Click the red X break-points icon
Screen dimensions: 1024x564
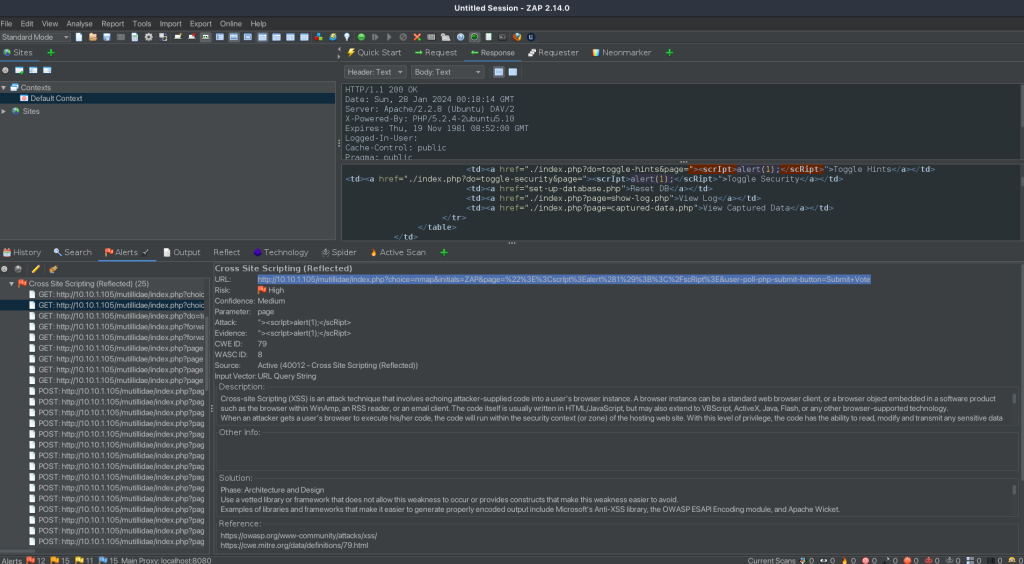(417, 37)
